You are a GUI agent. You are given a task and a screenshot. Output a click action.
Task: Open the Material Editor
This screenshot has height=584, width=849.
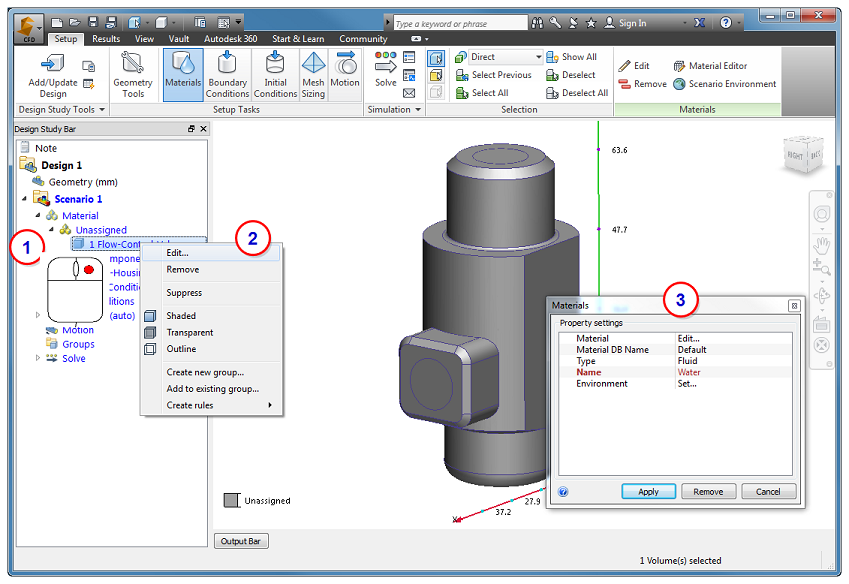click(710, 65)
